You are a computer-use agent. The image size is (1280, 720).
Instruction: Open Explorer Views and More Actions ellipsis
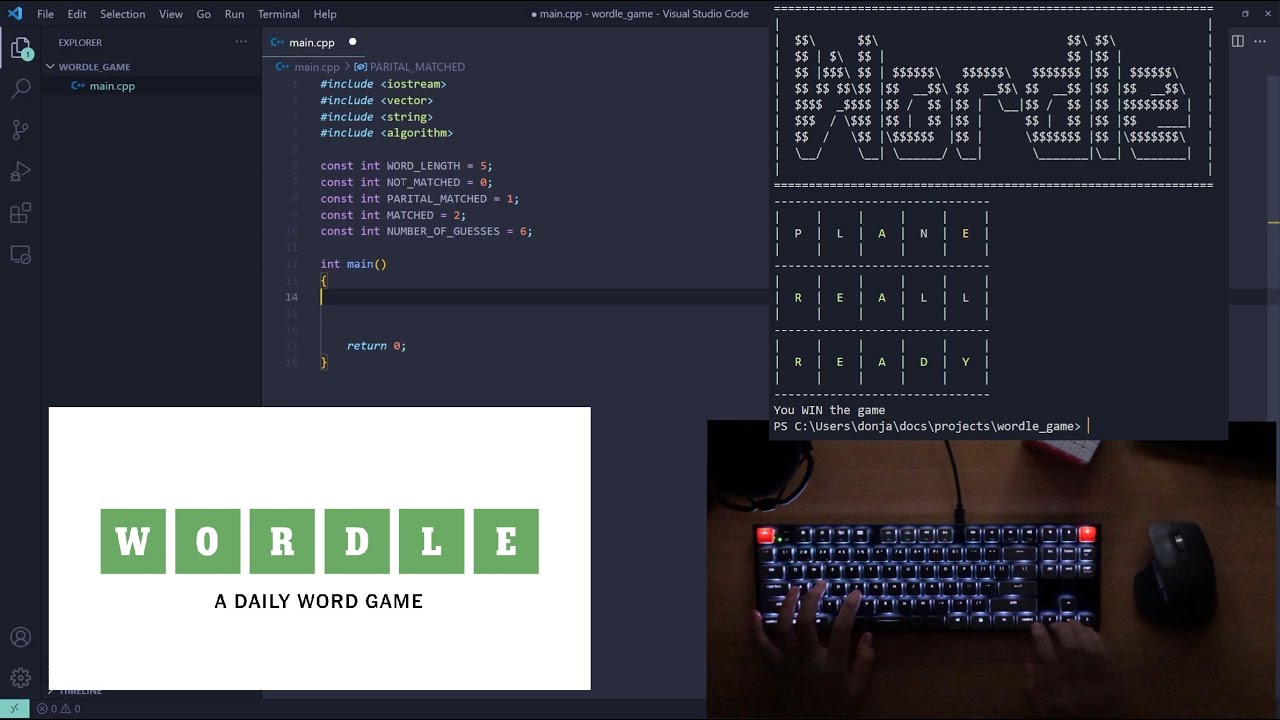[241, 42]
